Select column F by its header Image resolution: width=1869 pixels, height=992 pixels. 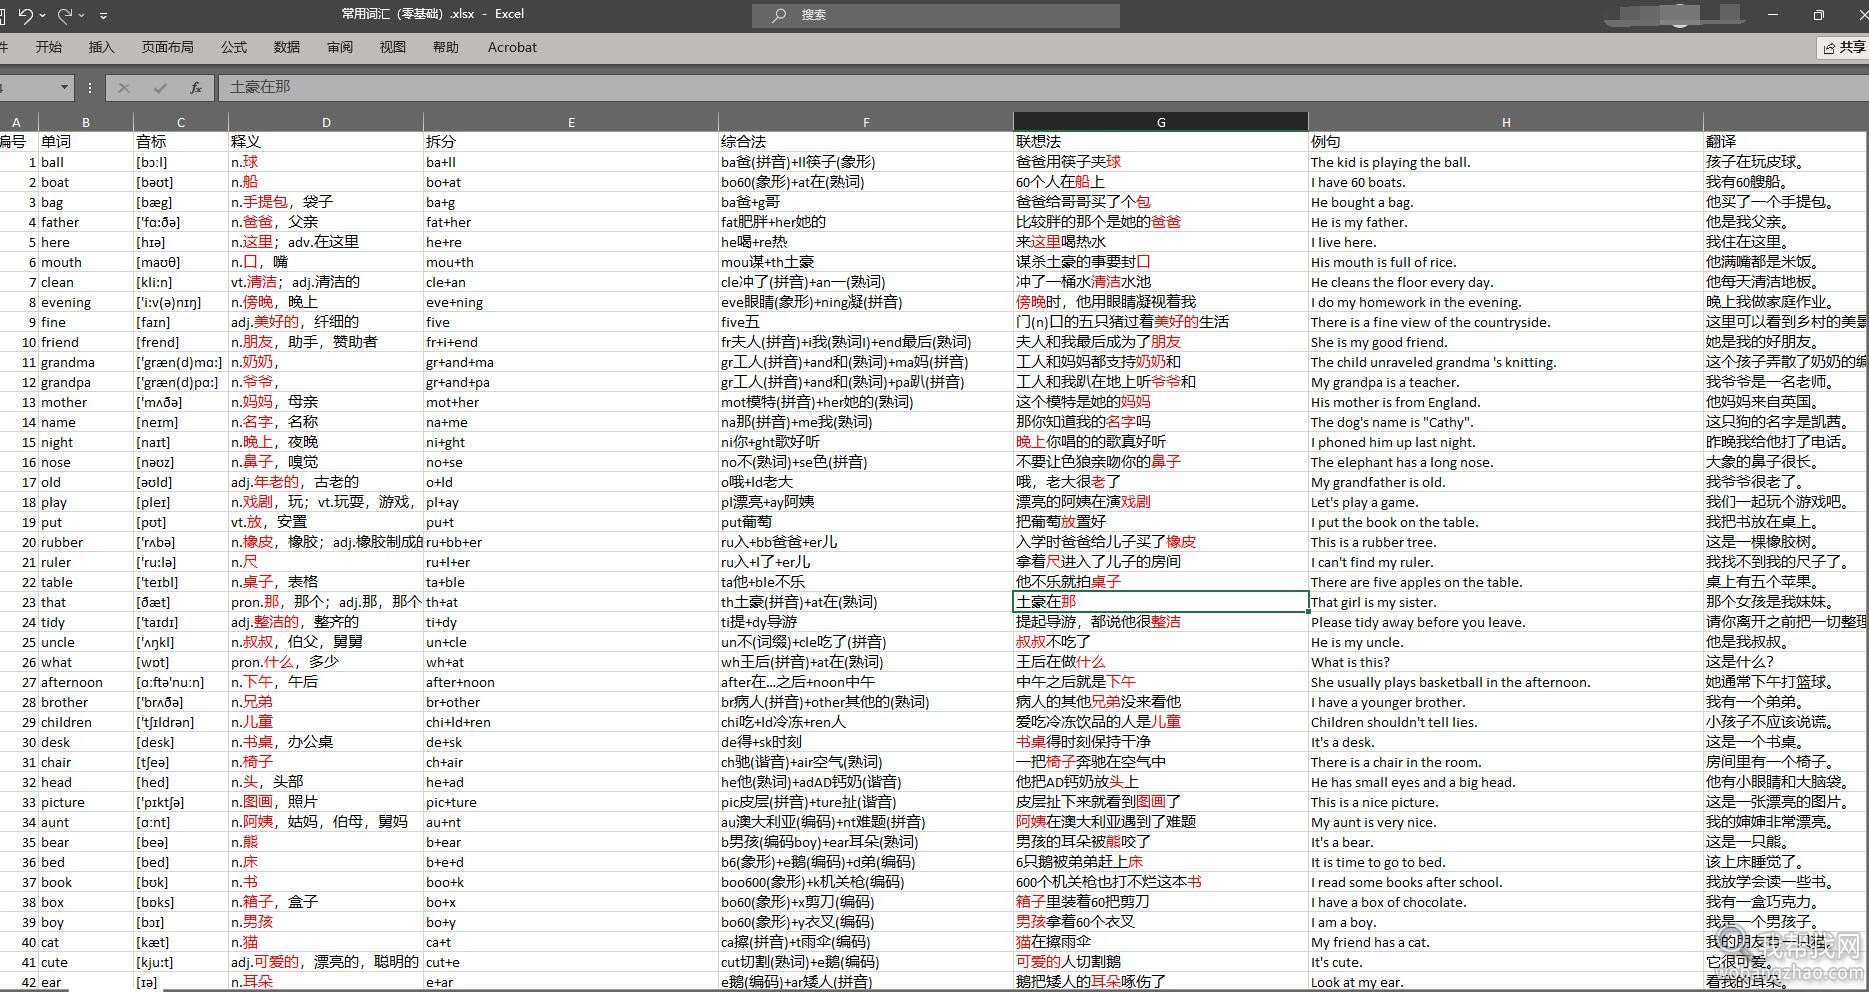coord(866,122)
